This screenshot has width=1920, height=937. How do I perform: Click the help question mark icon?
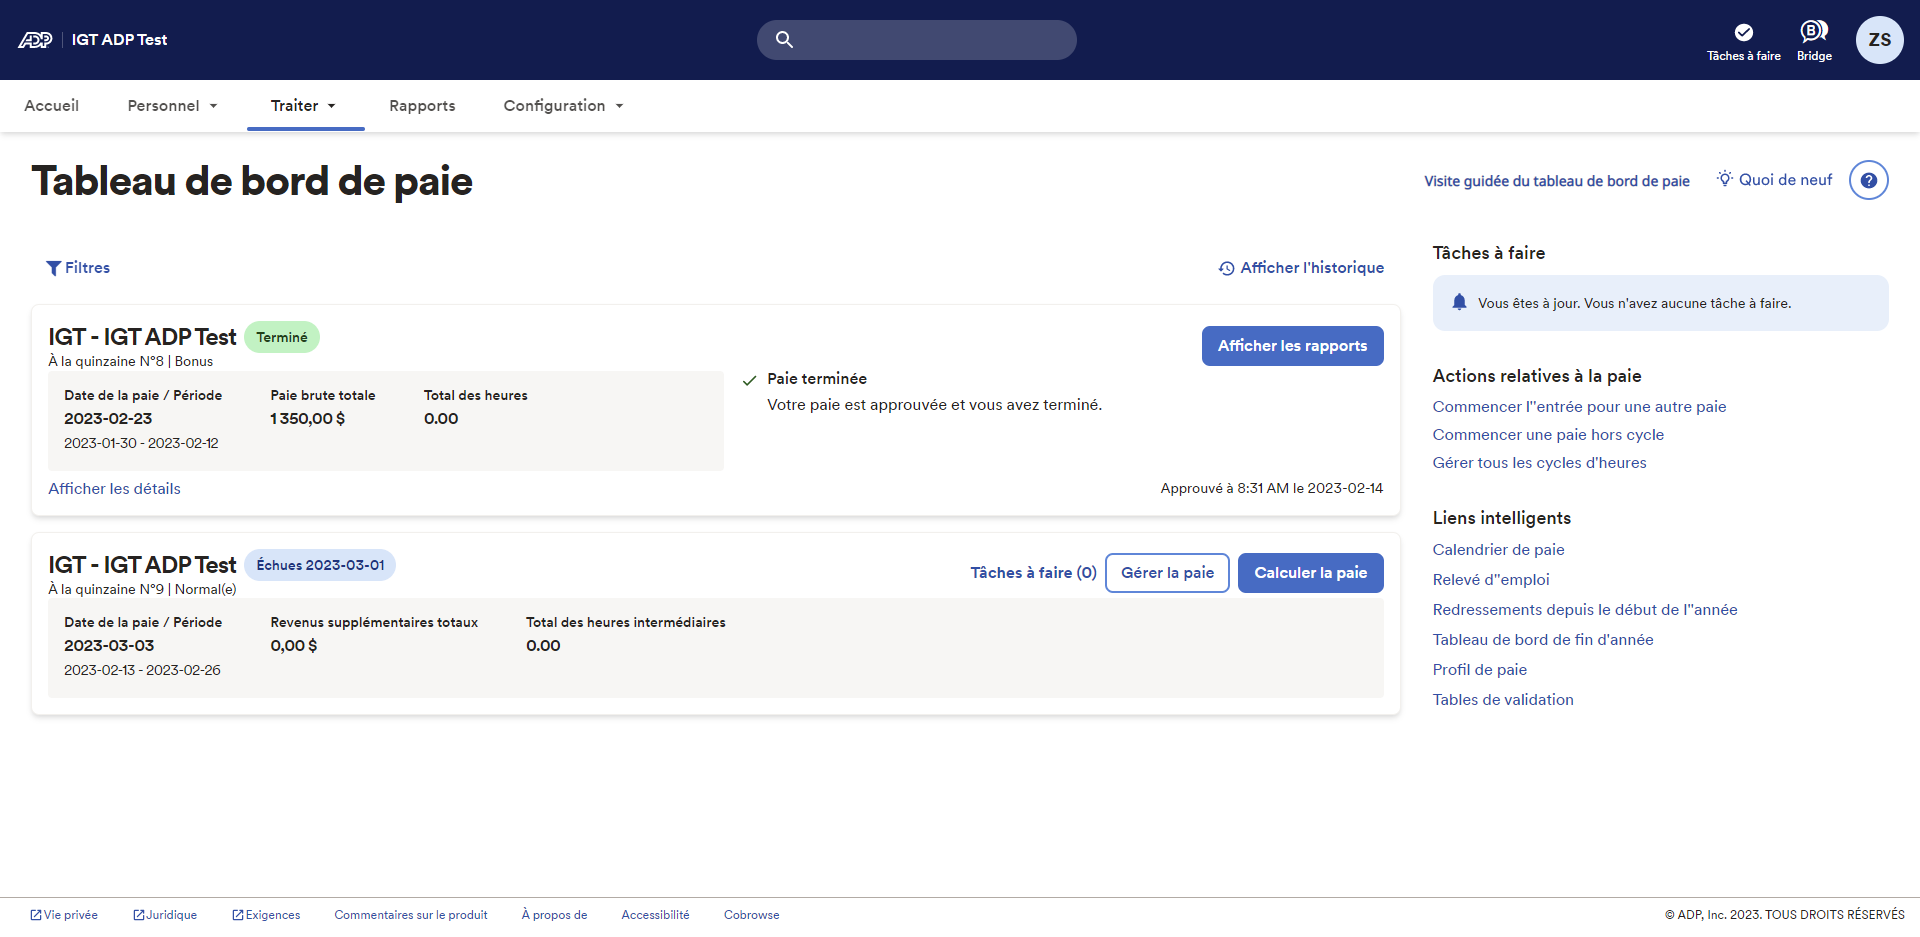coord(1868,181)
